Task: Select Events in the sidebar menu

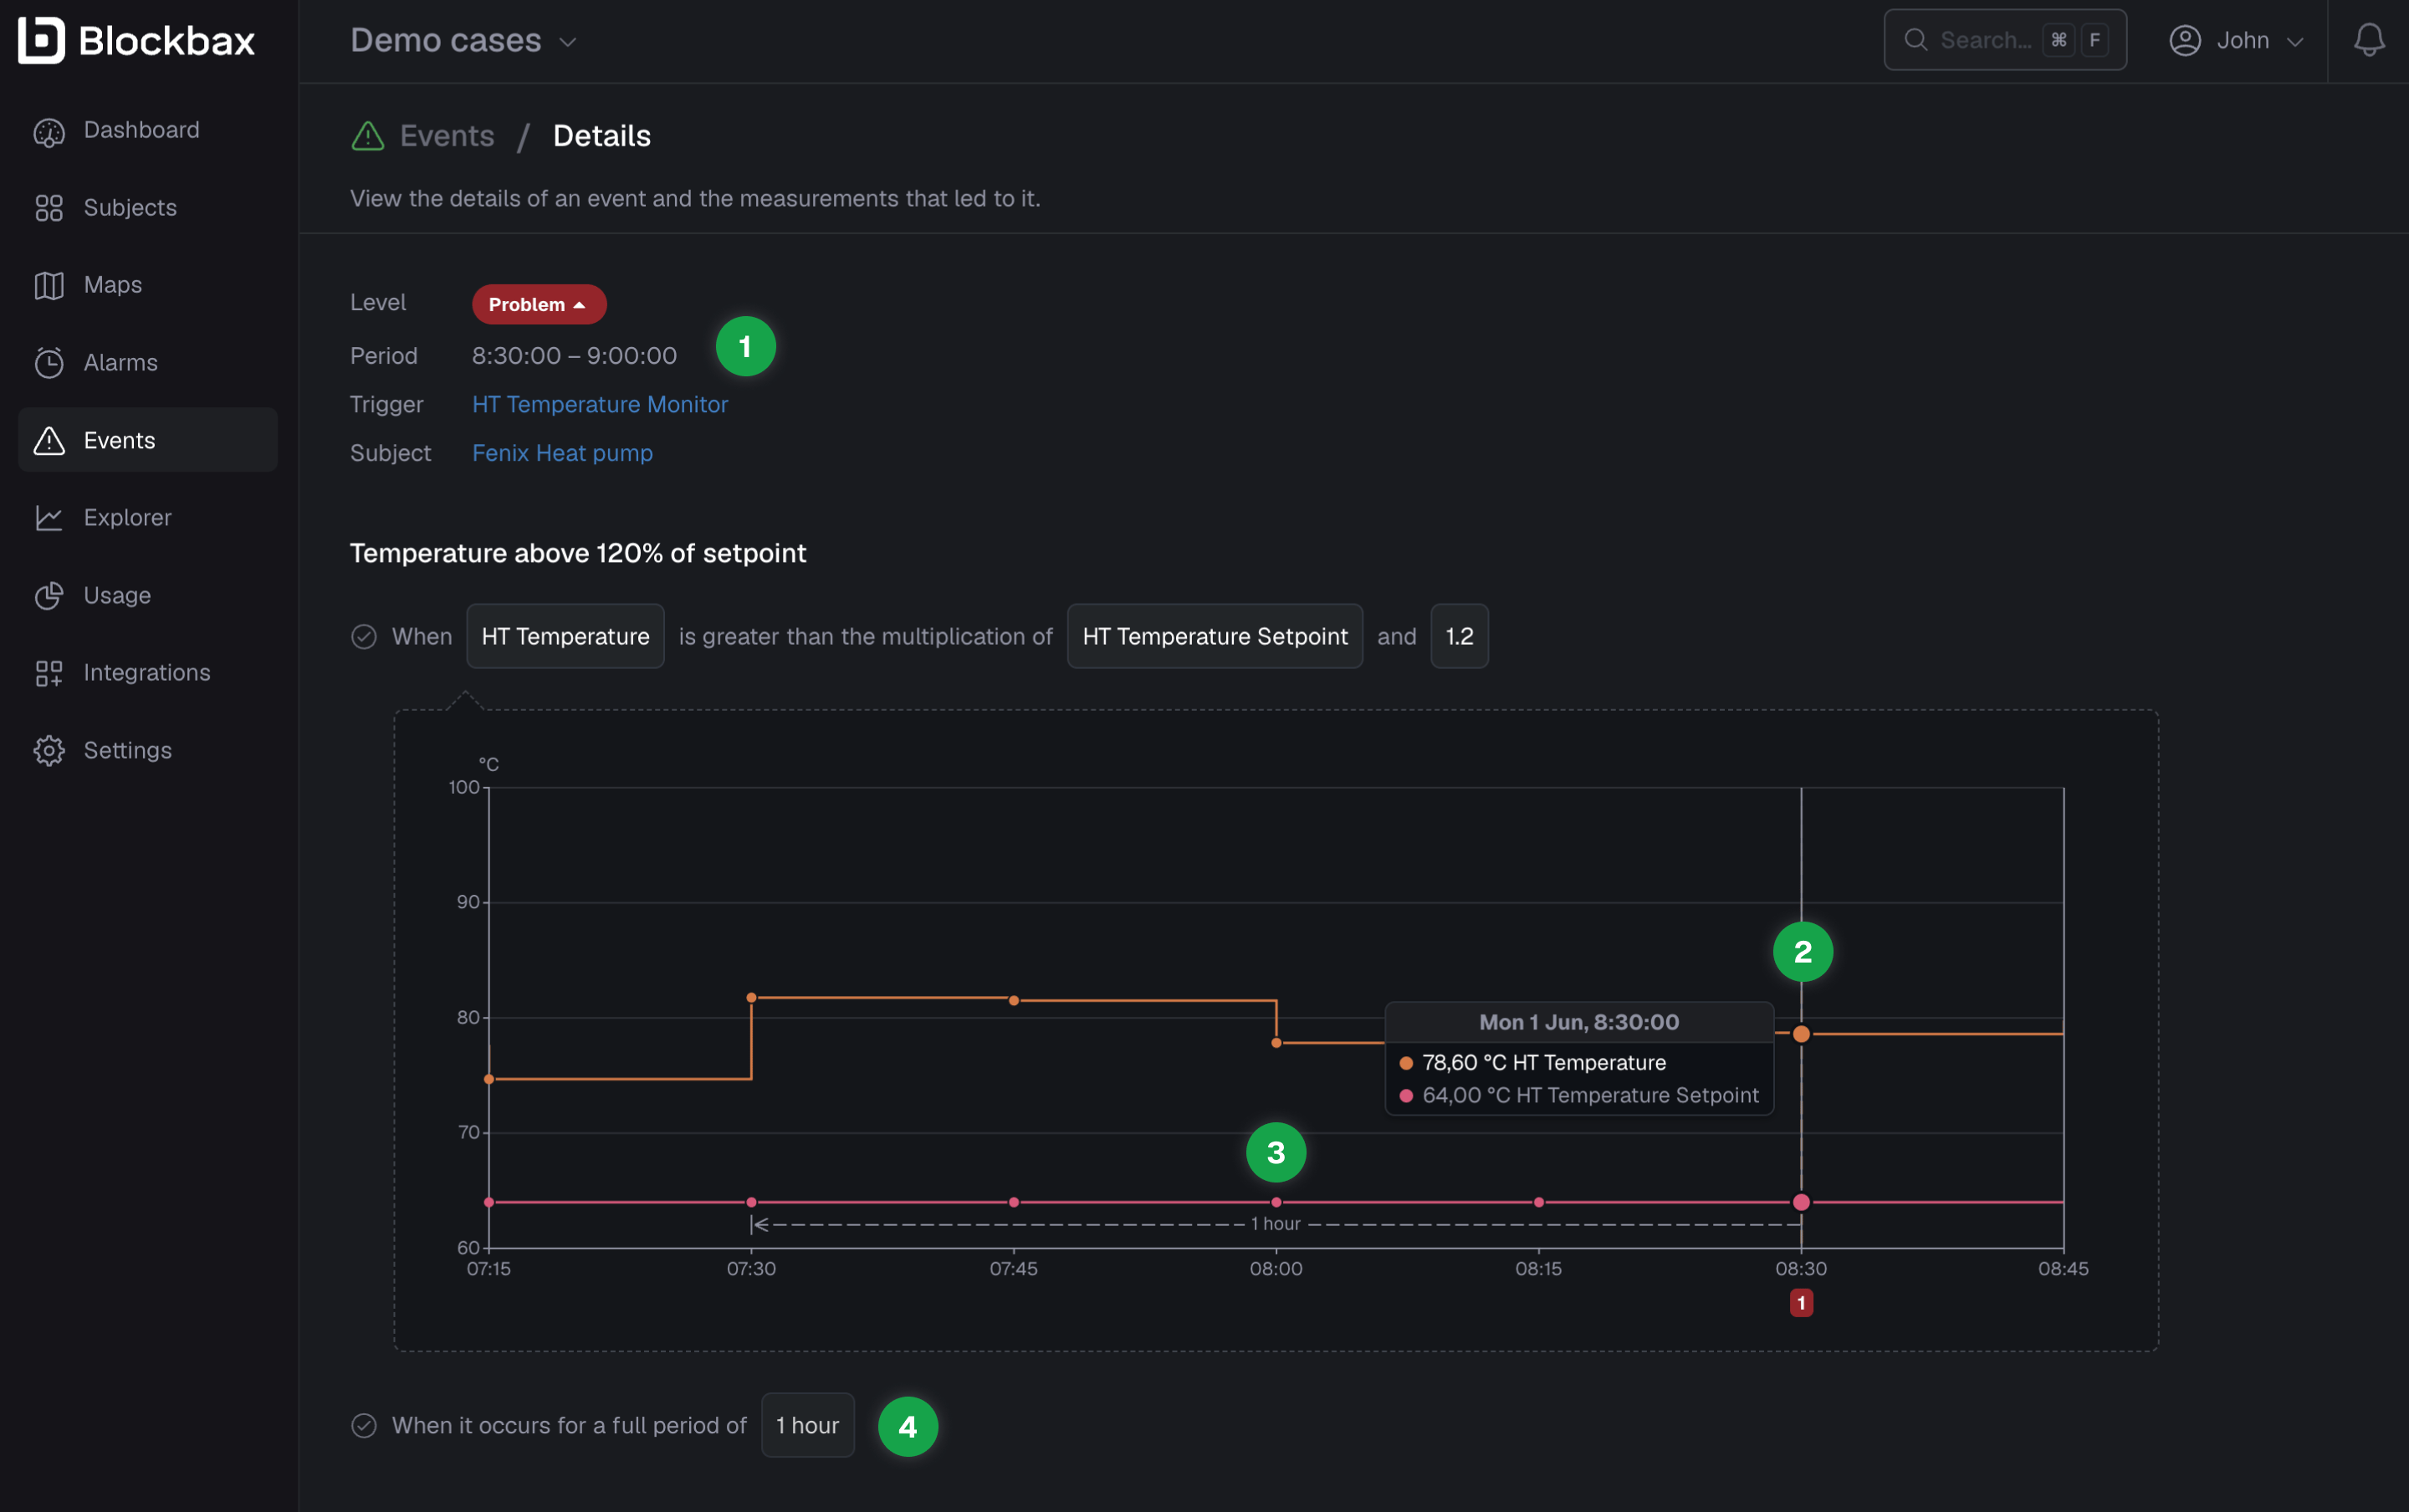Action: (x=148, y=440)
